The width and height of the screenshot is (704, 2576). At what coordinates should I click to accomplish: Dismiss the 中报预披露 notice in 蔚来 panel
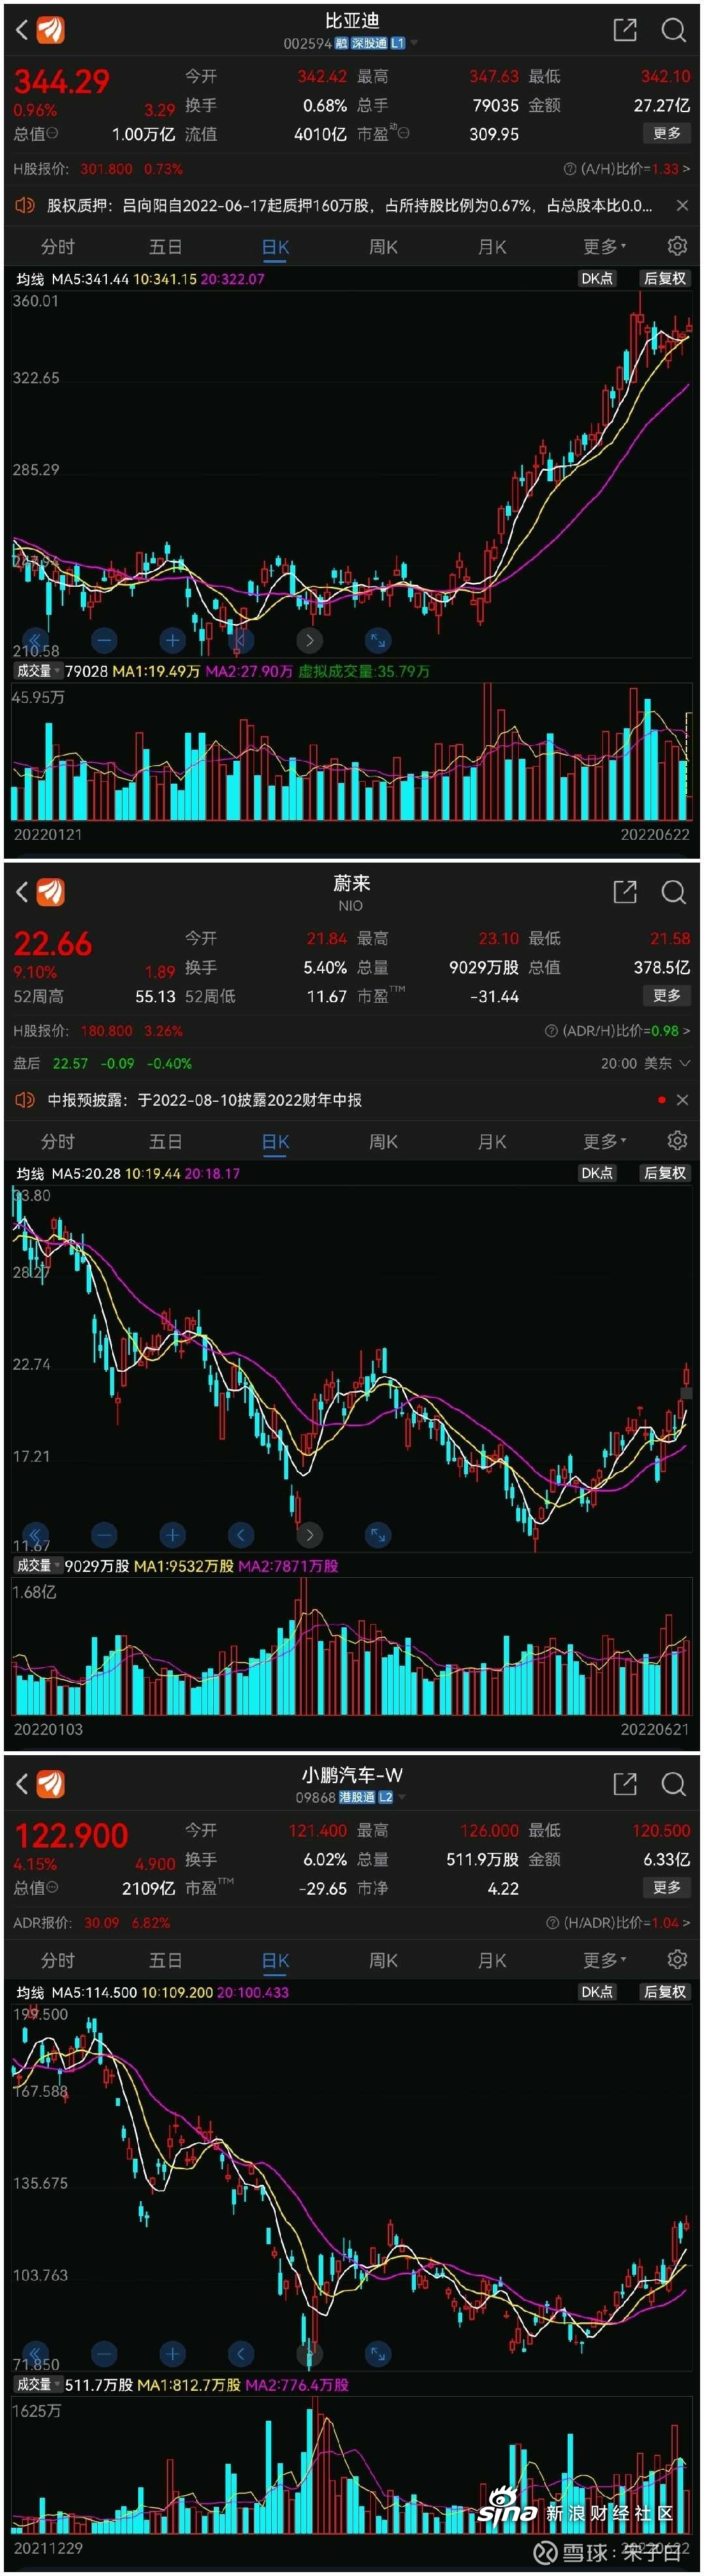pos(682,1100)
